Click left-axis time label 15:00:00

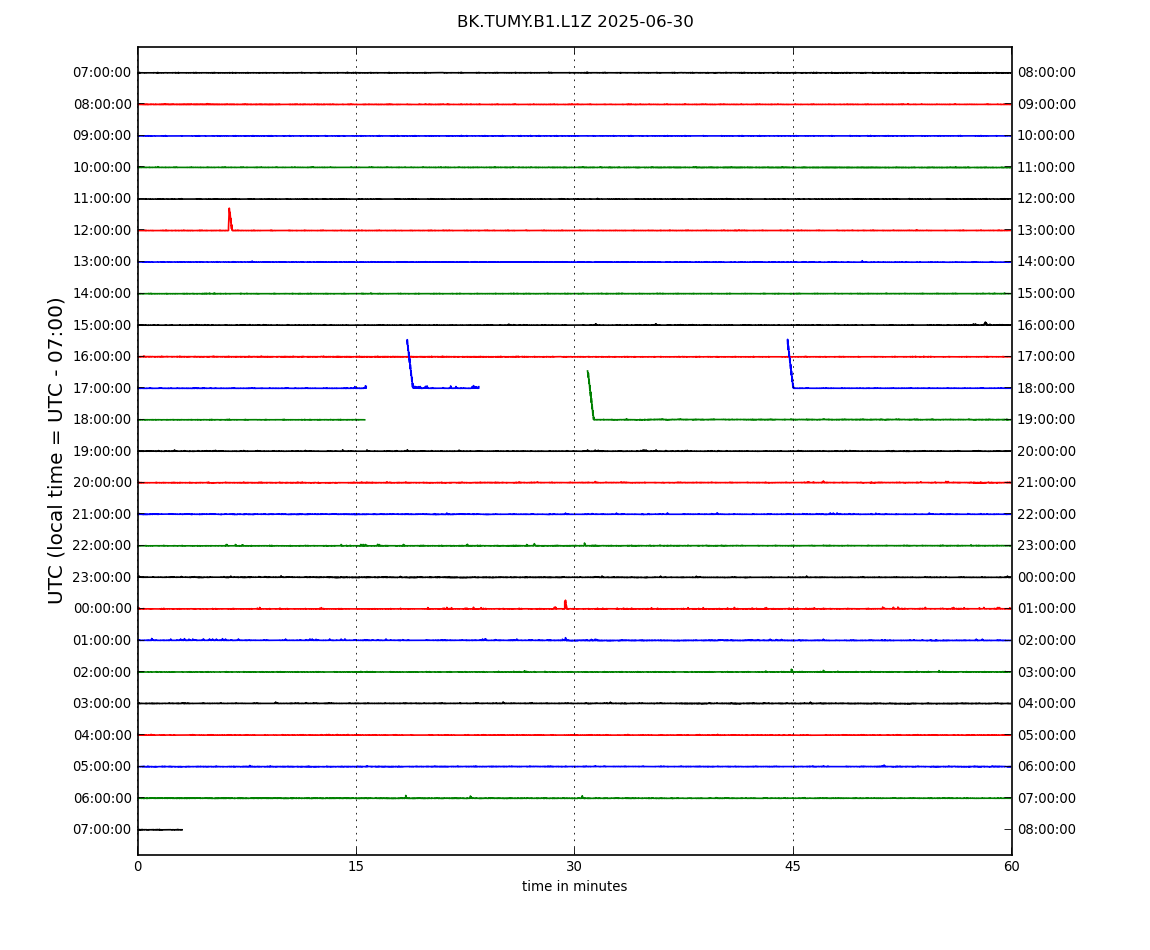point(103,325)
